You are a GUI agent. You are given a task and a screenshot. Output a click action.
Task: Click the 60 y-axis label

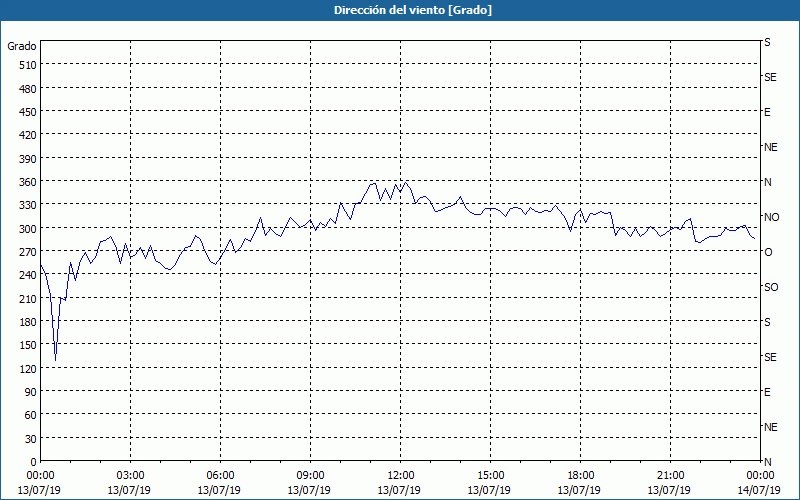pos(31,415)
